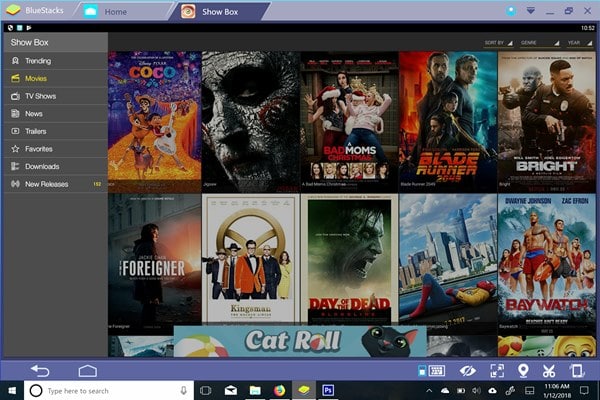Image resolution: width=600 pixels, height=400 pixels.
Task: Open the Kingsman movie poster
Action: coord(251,259)
